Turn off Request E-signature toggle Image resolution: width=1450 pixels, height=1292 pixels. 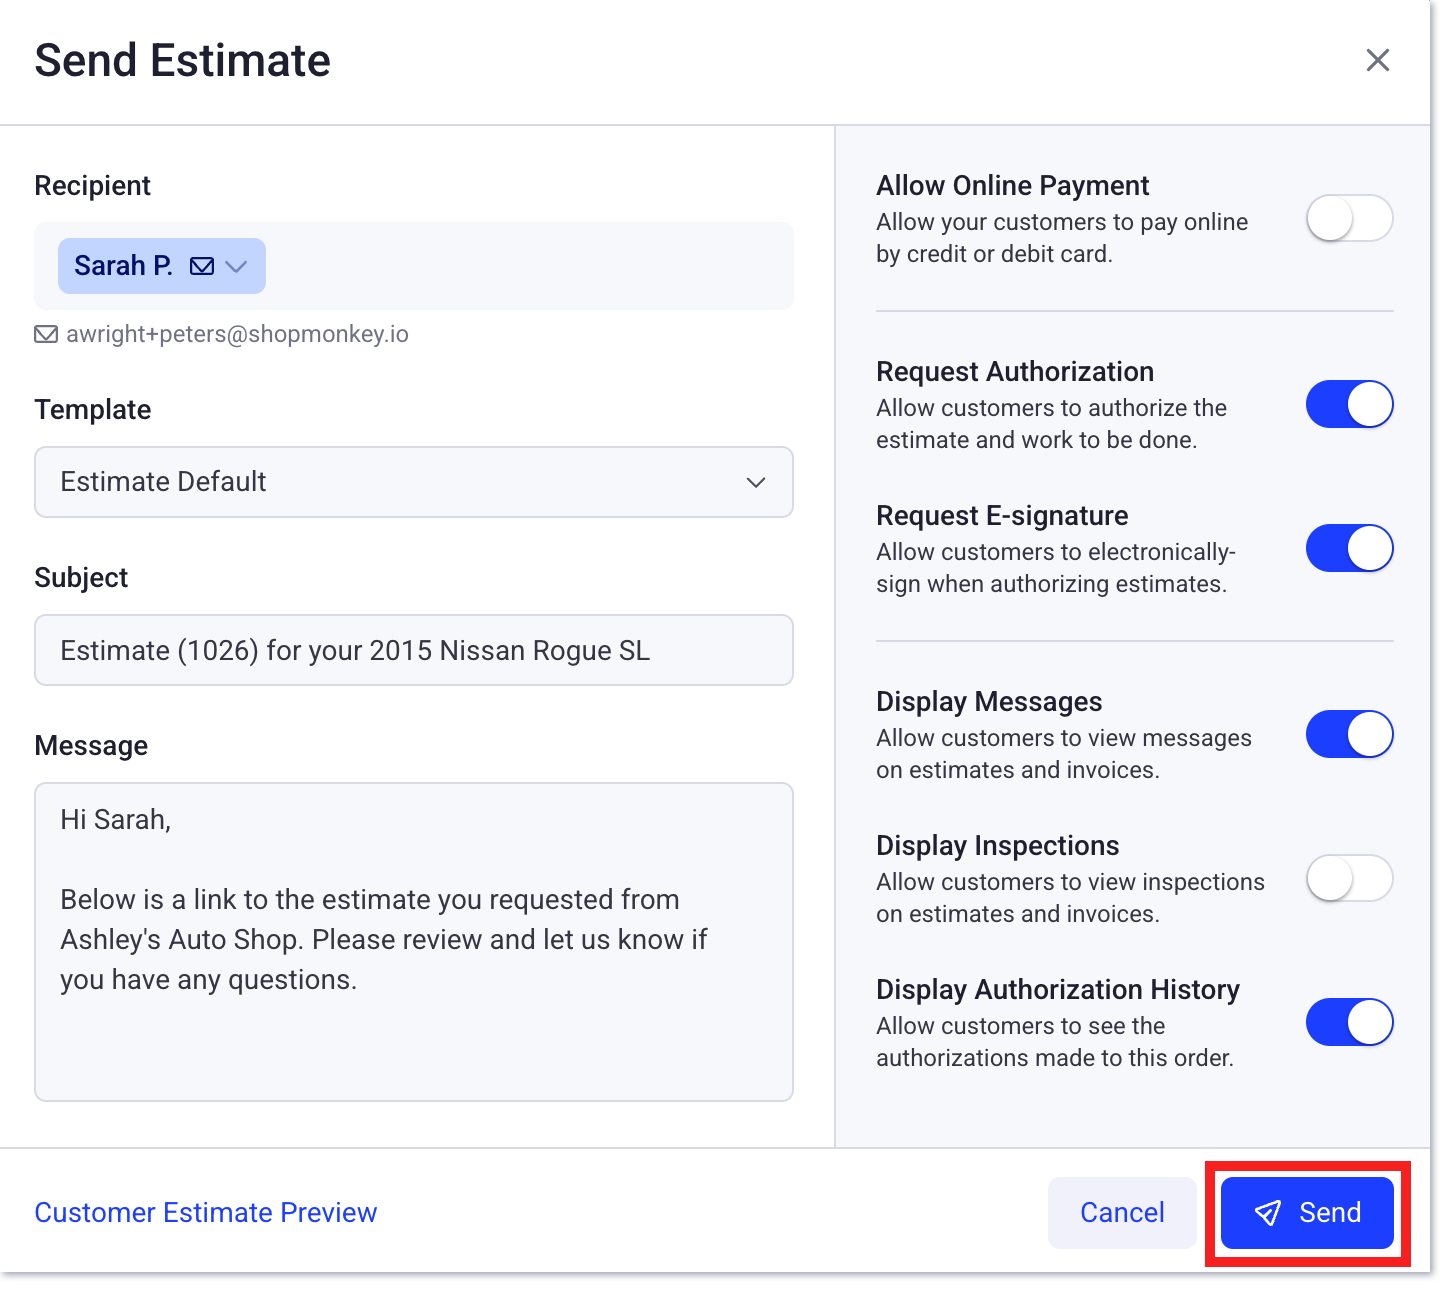(x=1349, y=548)
